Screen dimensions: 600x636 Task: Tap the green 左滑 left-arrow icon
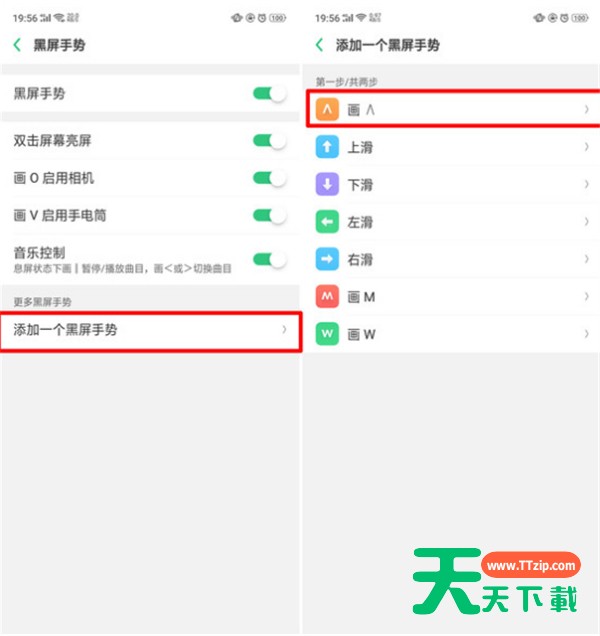tap(327, 221)
